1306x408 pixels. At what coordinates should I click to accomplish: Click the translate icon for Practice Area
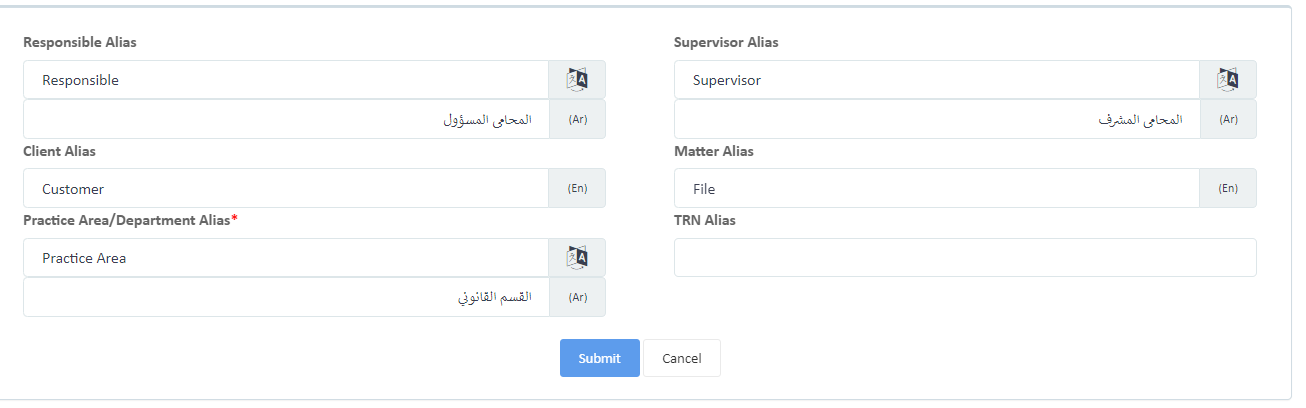577,258
